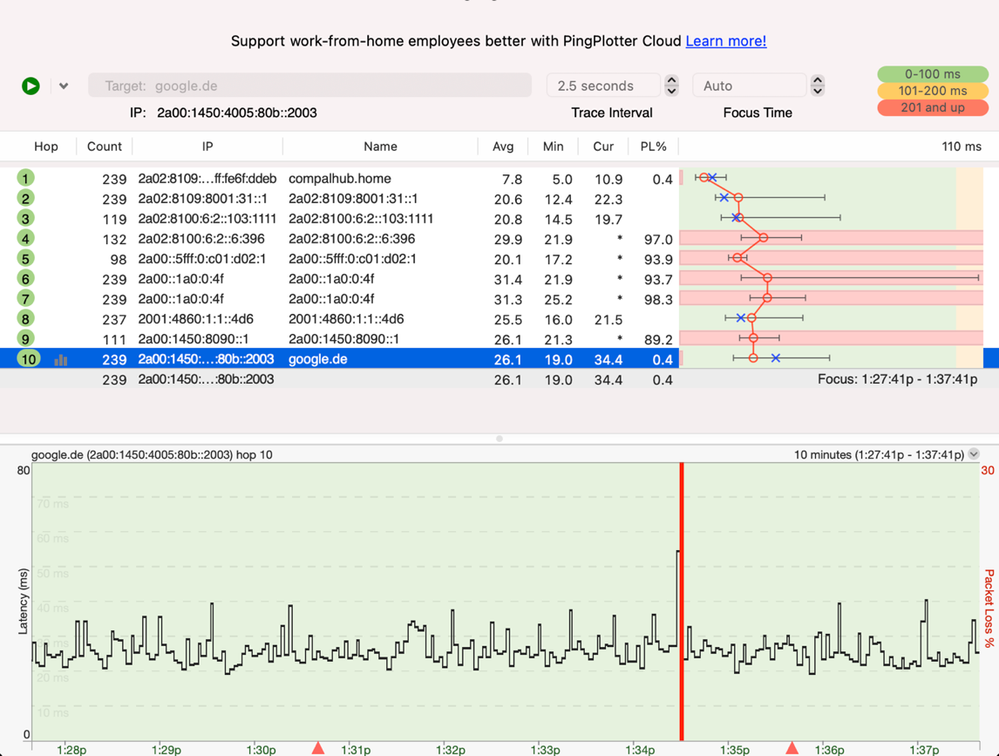Click the Trace Interval stepper arrows
Viewport: 999px width, 756px height.
[x=672, y=85]
